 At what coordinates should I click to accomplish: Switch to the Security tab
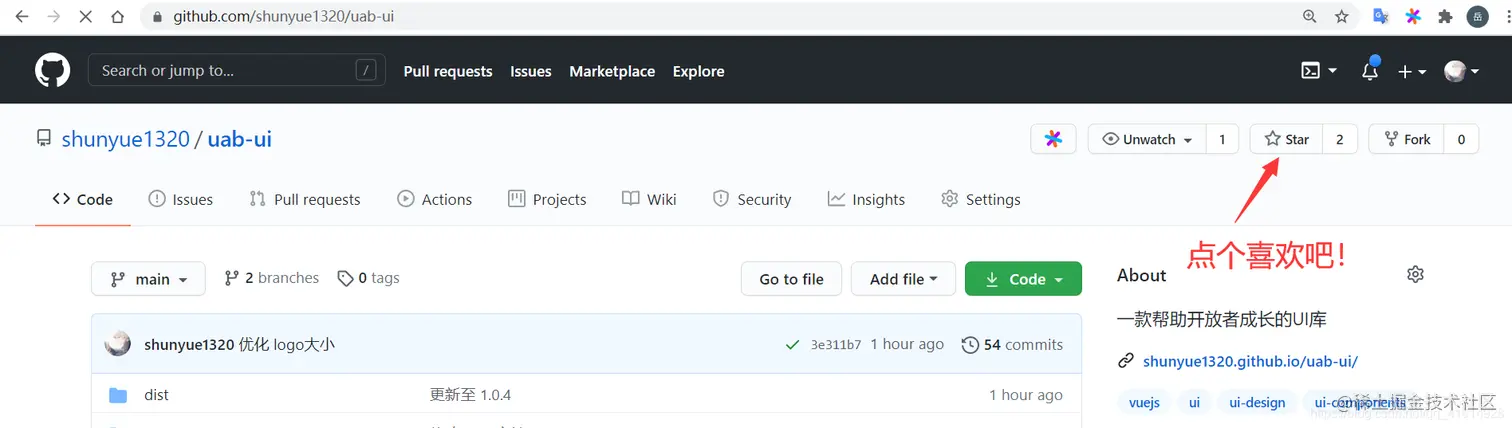pos(752,199)
